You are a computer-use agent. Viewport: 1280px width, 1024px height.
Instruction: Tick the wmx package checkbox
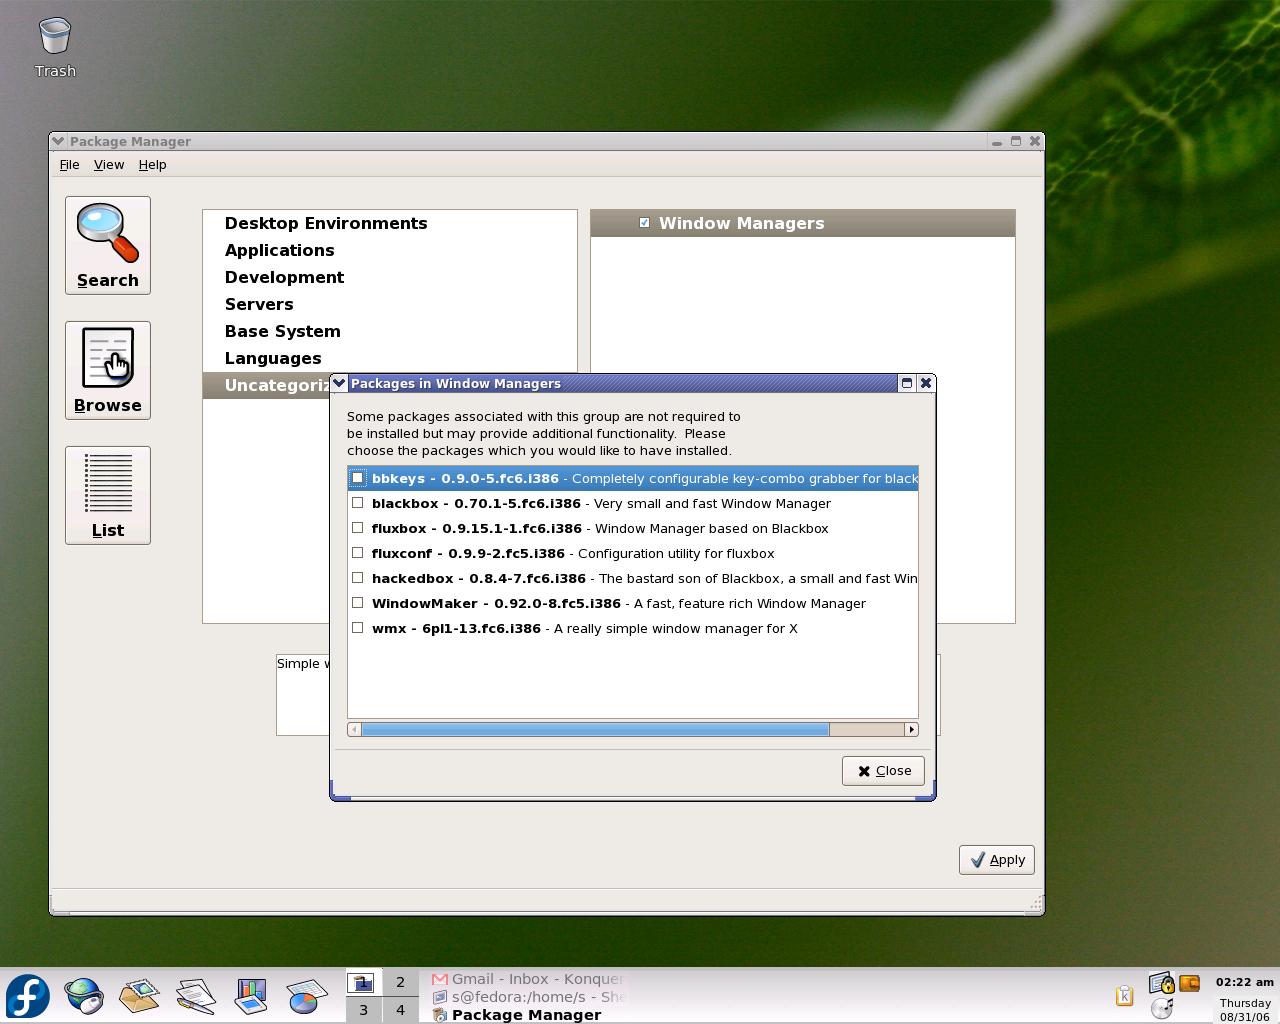click(357, 628)
